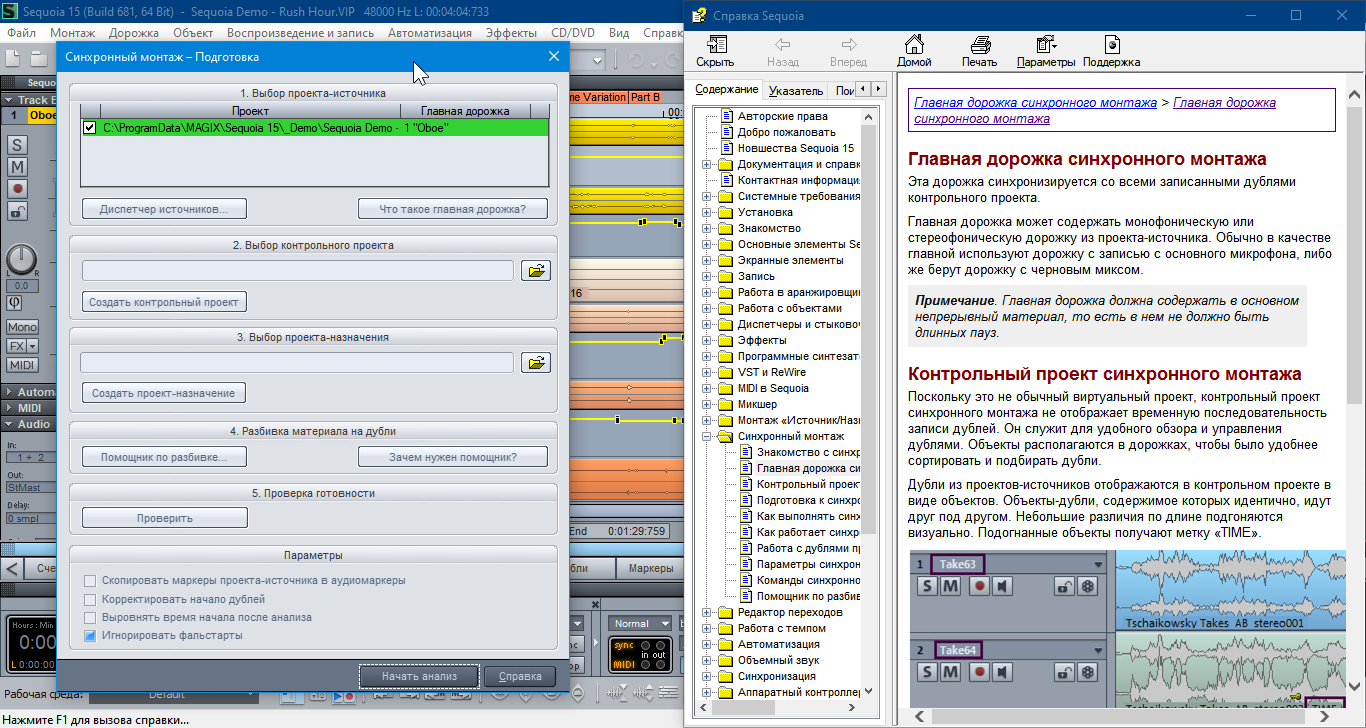Expand the Эффекты tree node
This screenshot has height=728, width=1366.
point(707,340)
